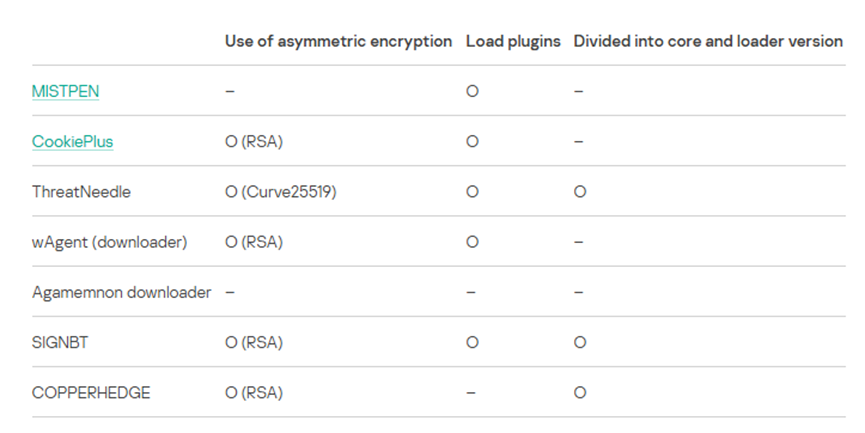Click the O (RSA) cell in COPPERHEDGE row
865x433 pixels.
[x=254, y=392]
